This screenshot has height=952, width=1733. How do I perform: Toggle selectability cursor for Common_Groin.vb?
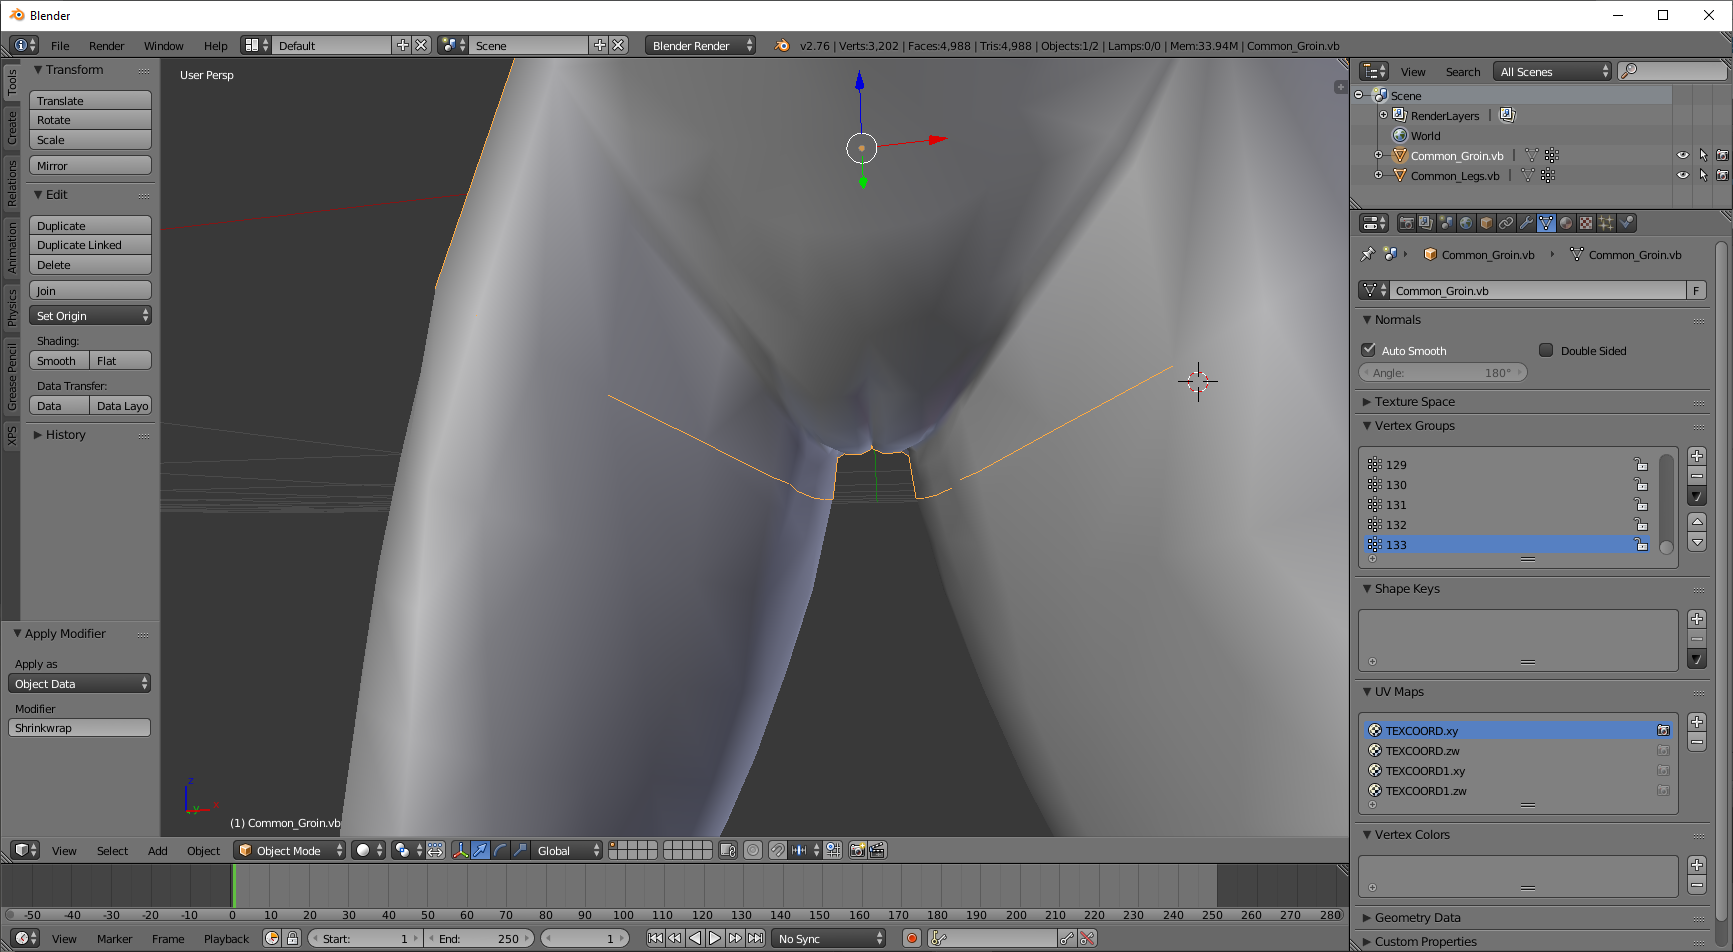pyautogui.click(x=1703, y=155)
